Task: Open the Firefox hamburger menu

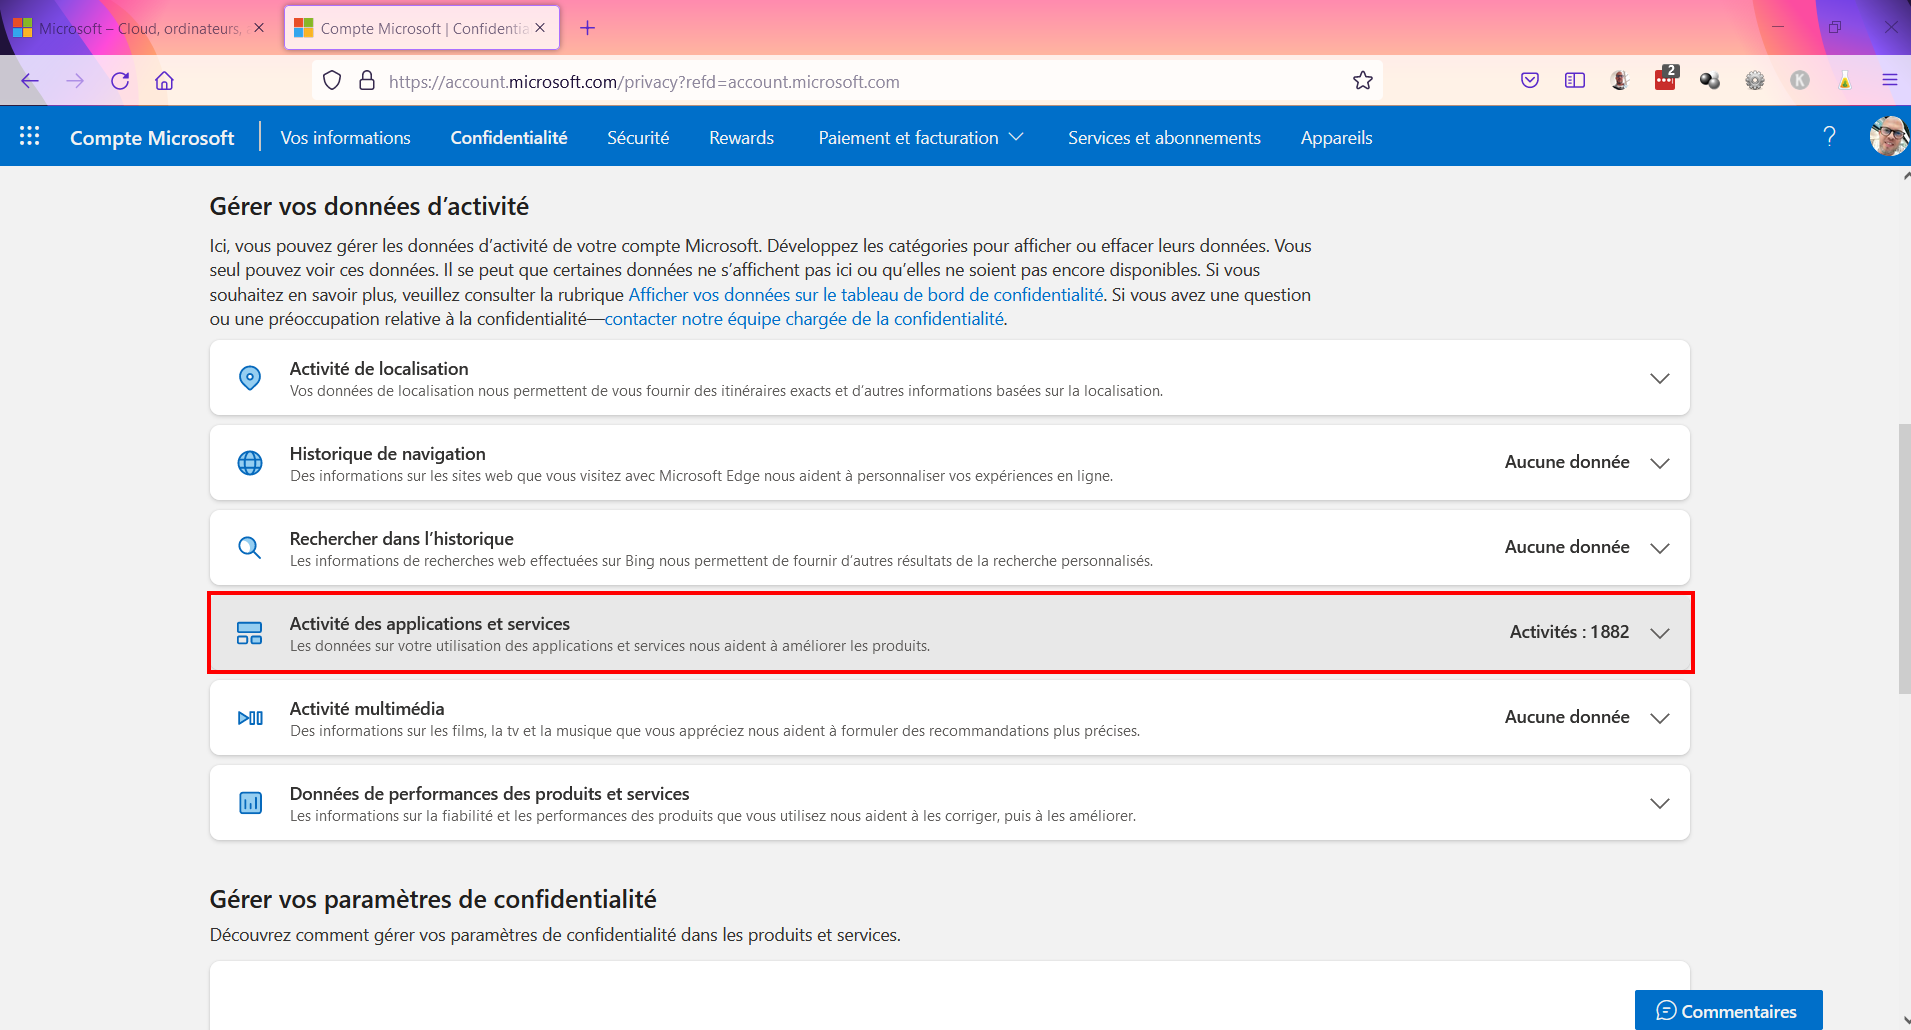Action: coord(1890,81)
